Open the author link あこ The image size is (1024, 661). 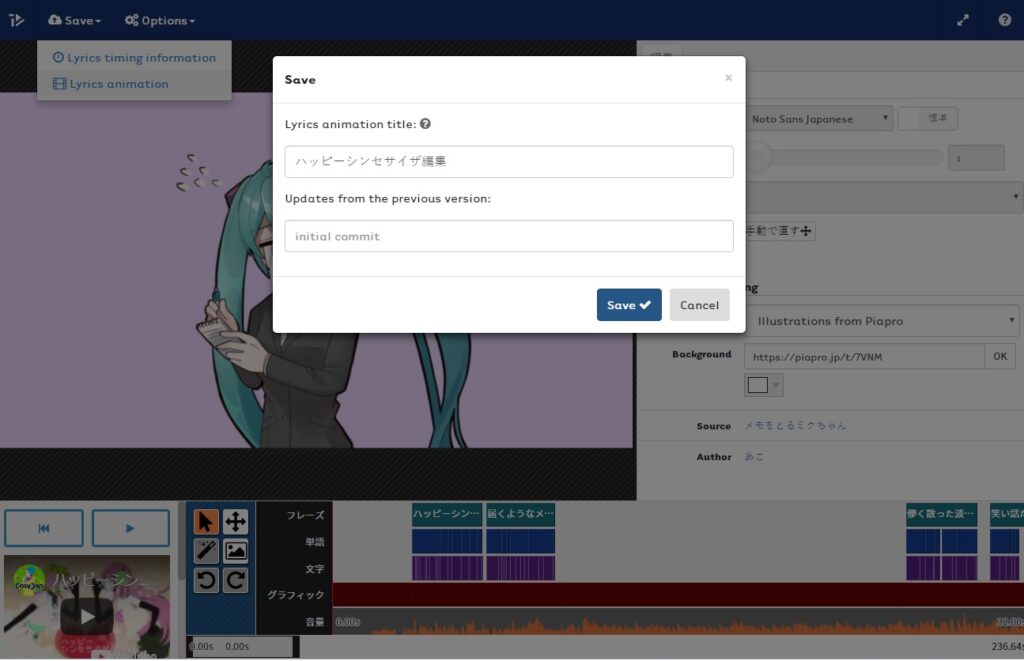click(x=757, y=456)
